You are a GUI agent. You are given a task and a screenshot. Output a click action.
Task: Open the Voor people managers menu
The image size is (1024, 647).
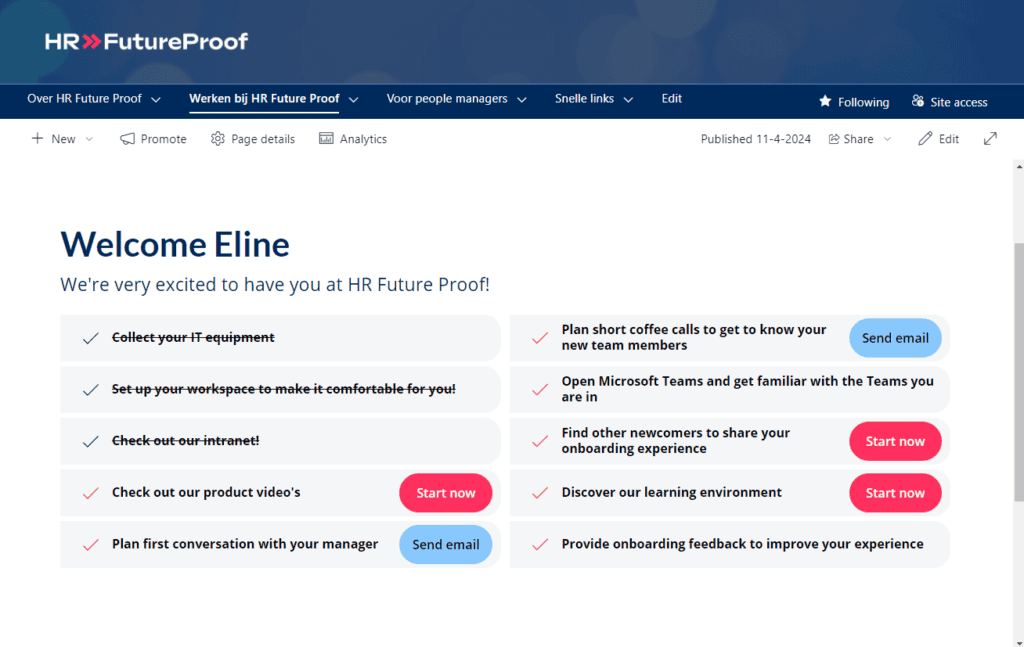click(x=448, y=99)
